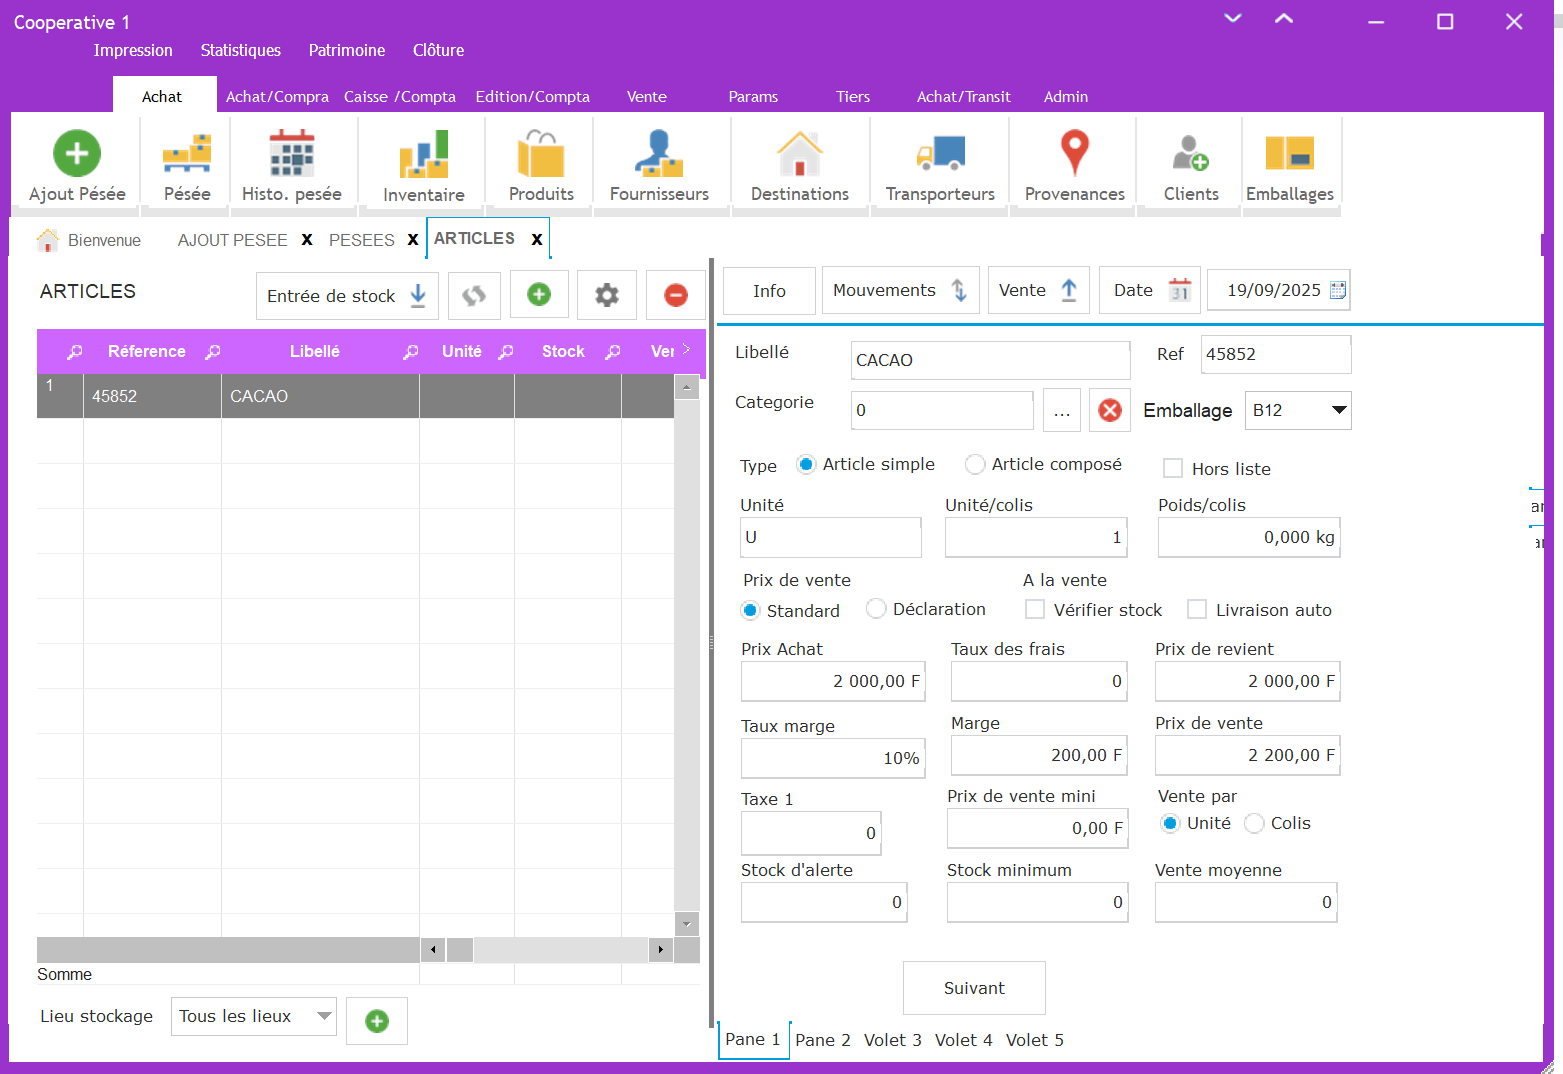Open Provenances location pin icon
Image resolution: width=1563 pixels, height=1074 pixels.
pos(1074,154)
